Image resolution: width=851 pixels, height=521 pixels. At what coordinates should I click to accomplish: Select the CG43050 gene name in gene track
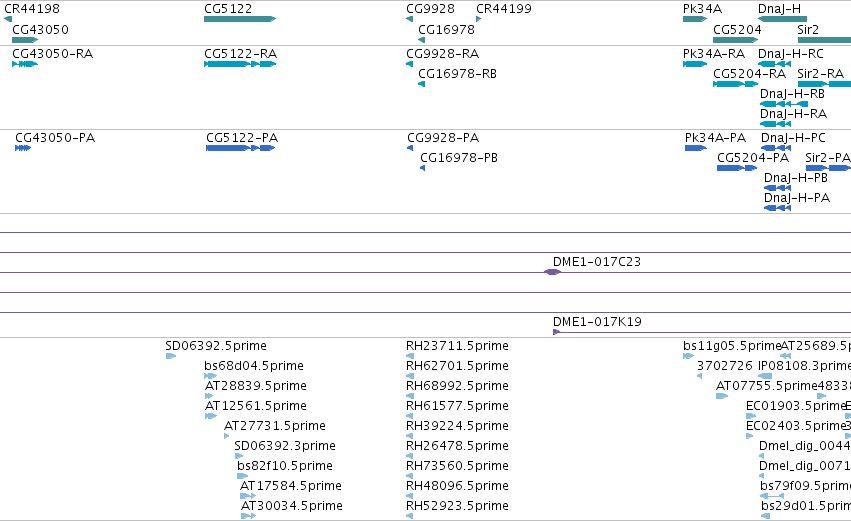[40, 30]
